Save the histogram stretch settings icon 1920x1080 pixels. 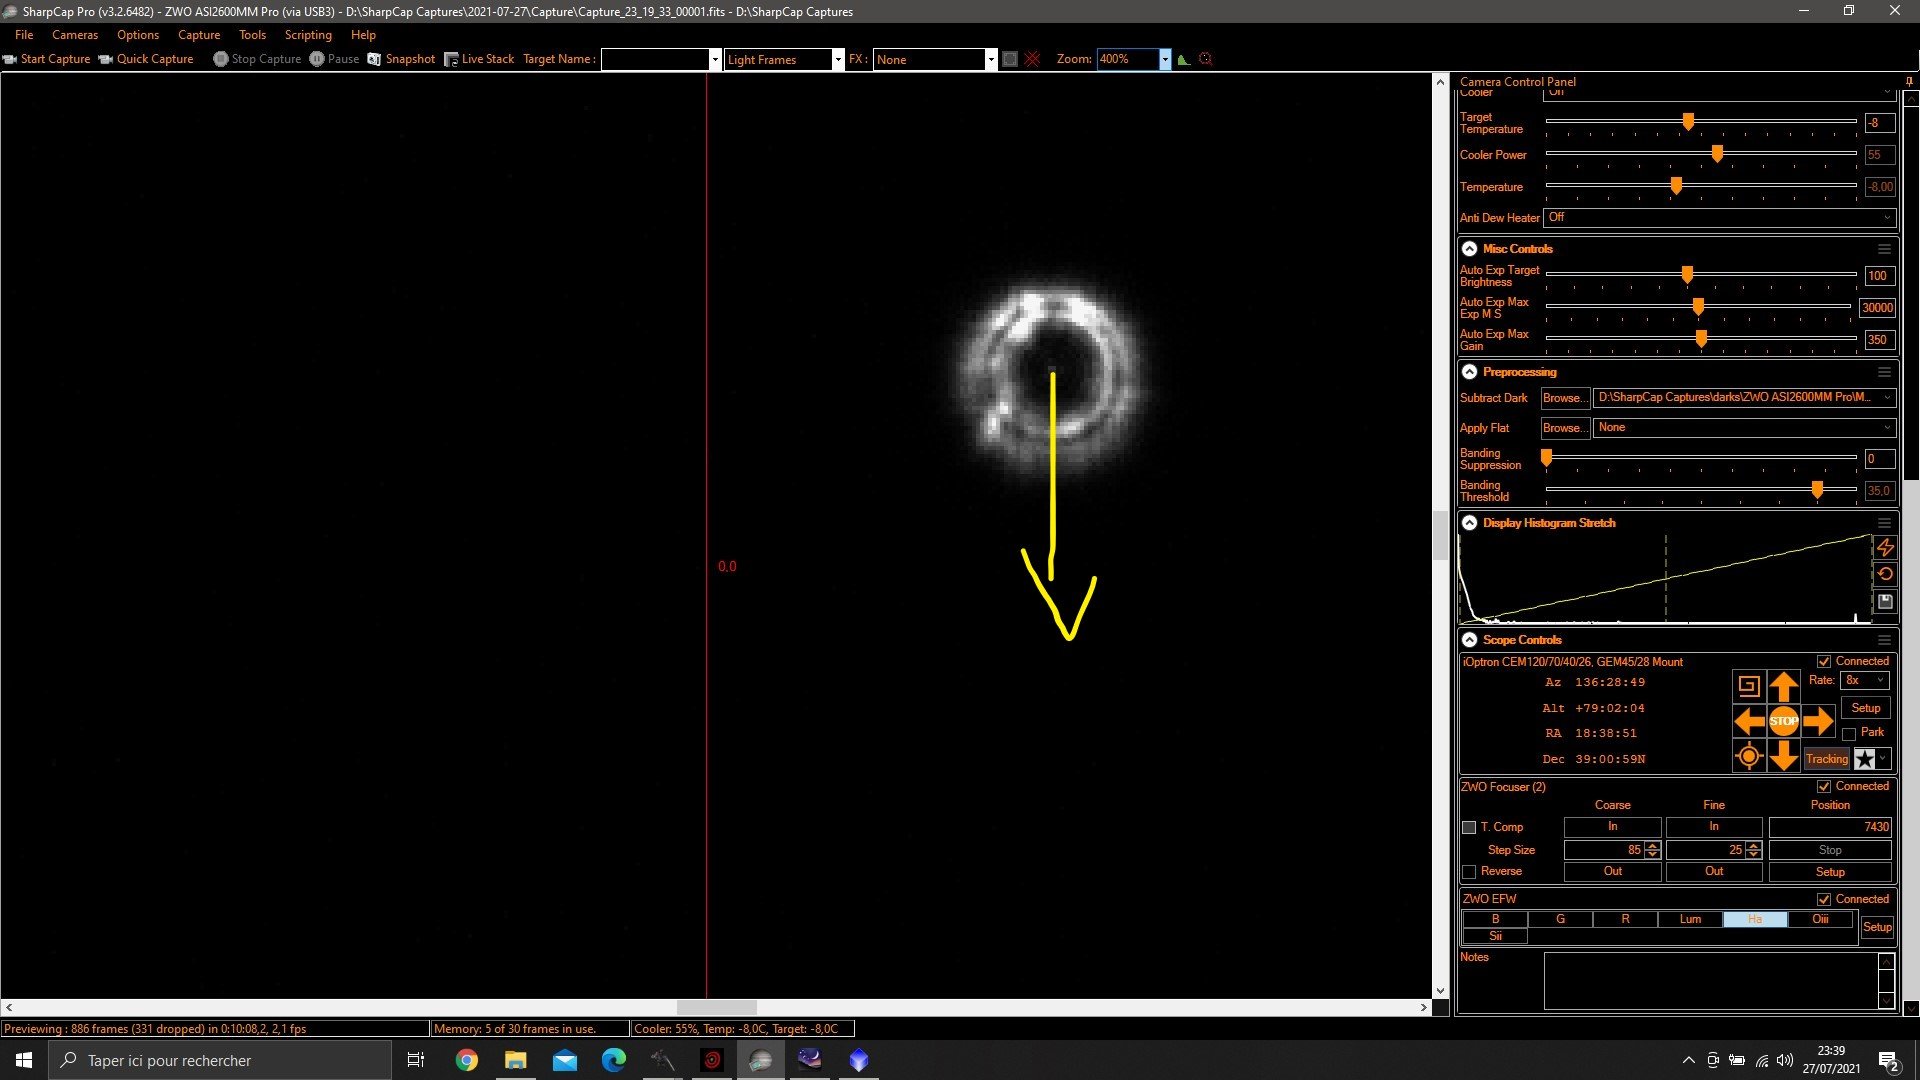(1885, 601)
